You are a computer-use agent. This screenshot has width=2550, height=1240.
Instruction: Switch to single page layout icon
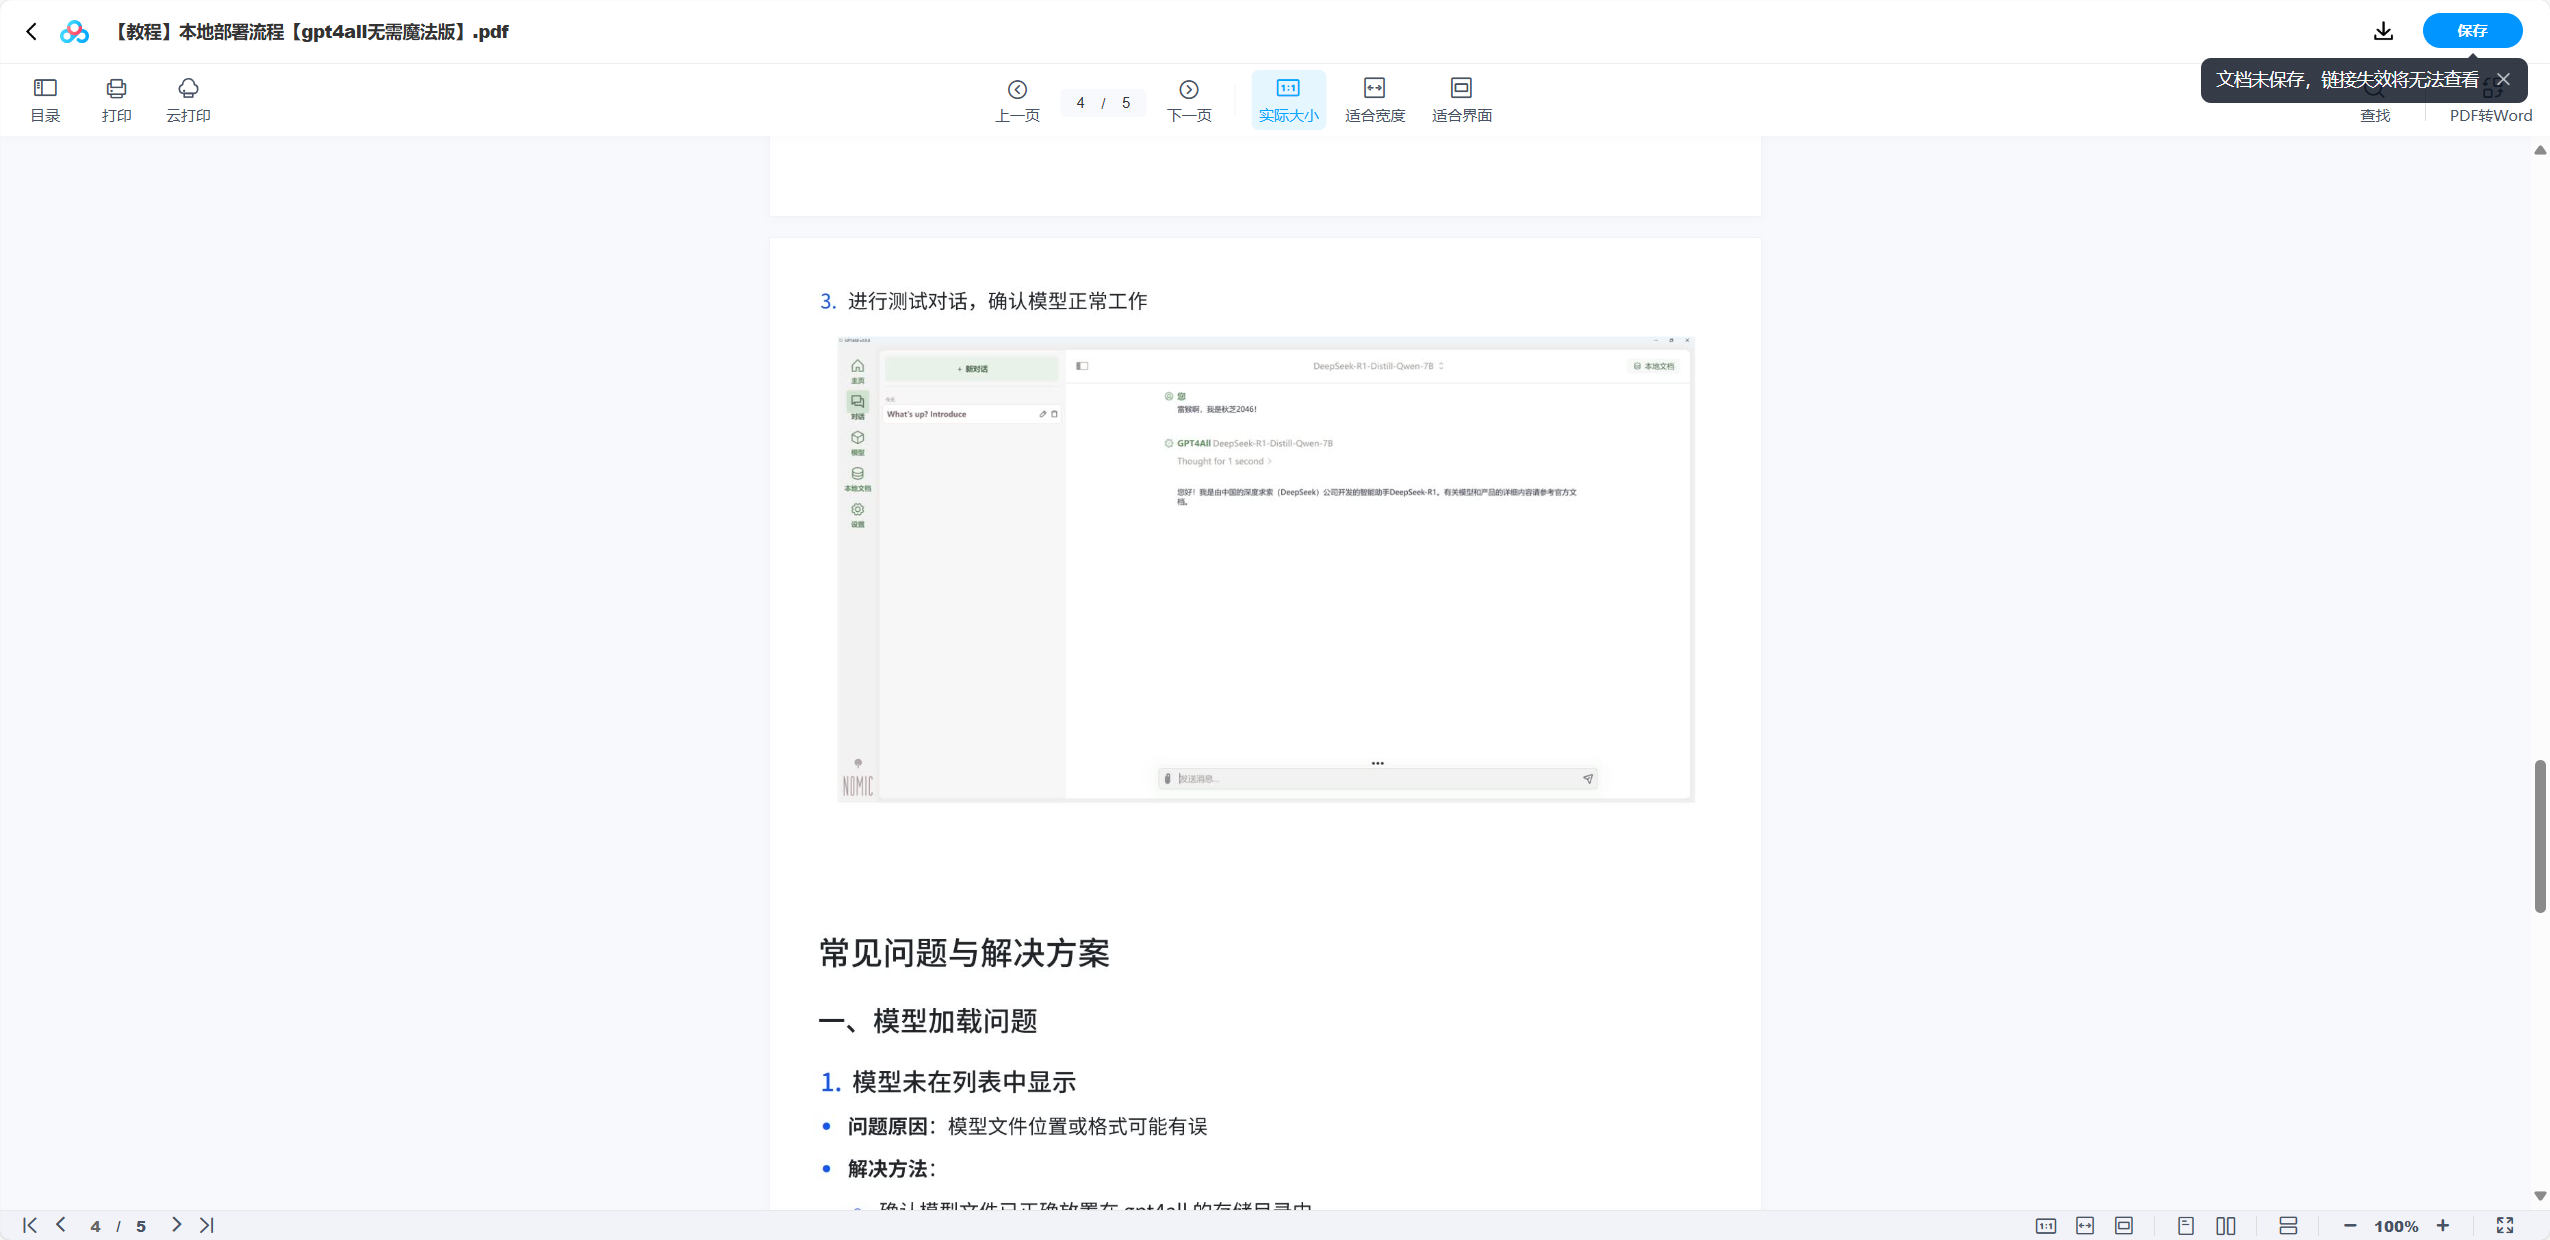(2186, 1226)
